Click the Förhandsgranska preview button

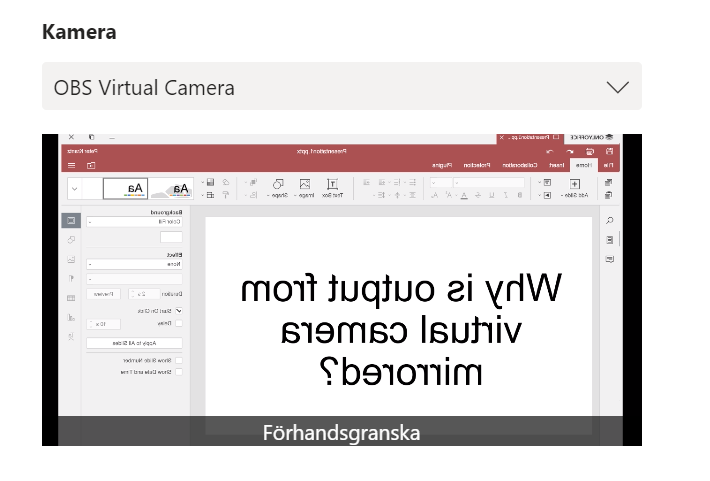pyautogui.click(x=341, y=433)
